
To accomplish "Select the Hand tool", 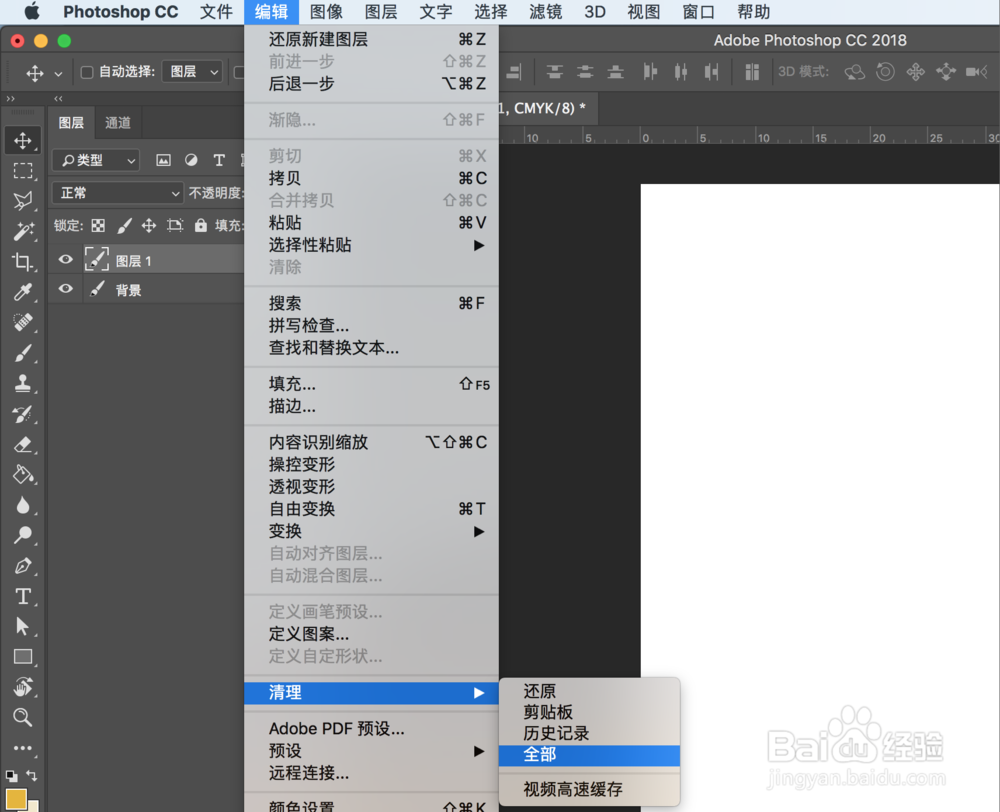I will tap(23, 687).
